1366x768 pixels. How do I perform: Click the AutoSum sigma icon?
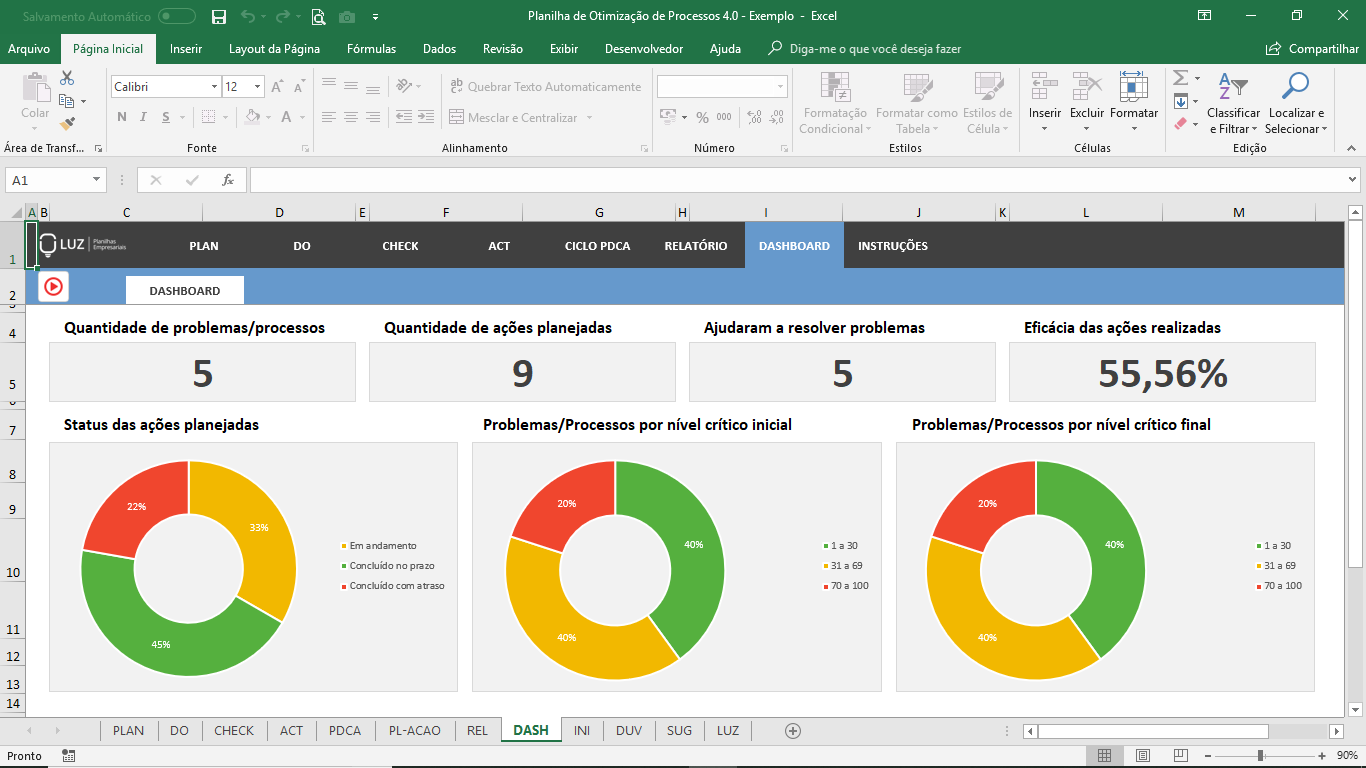click(1180, 78)
